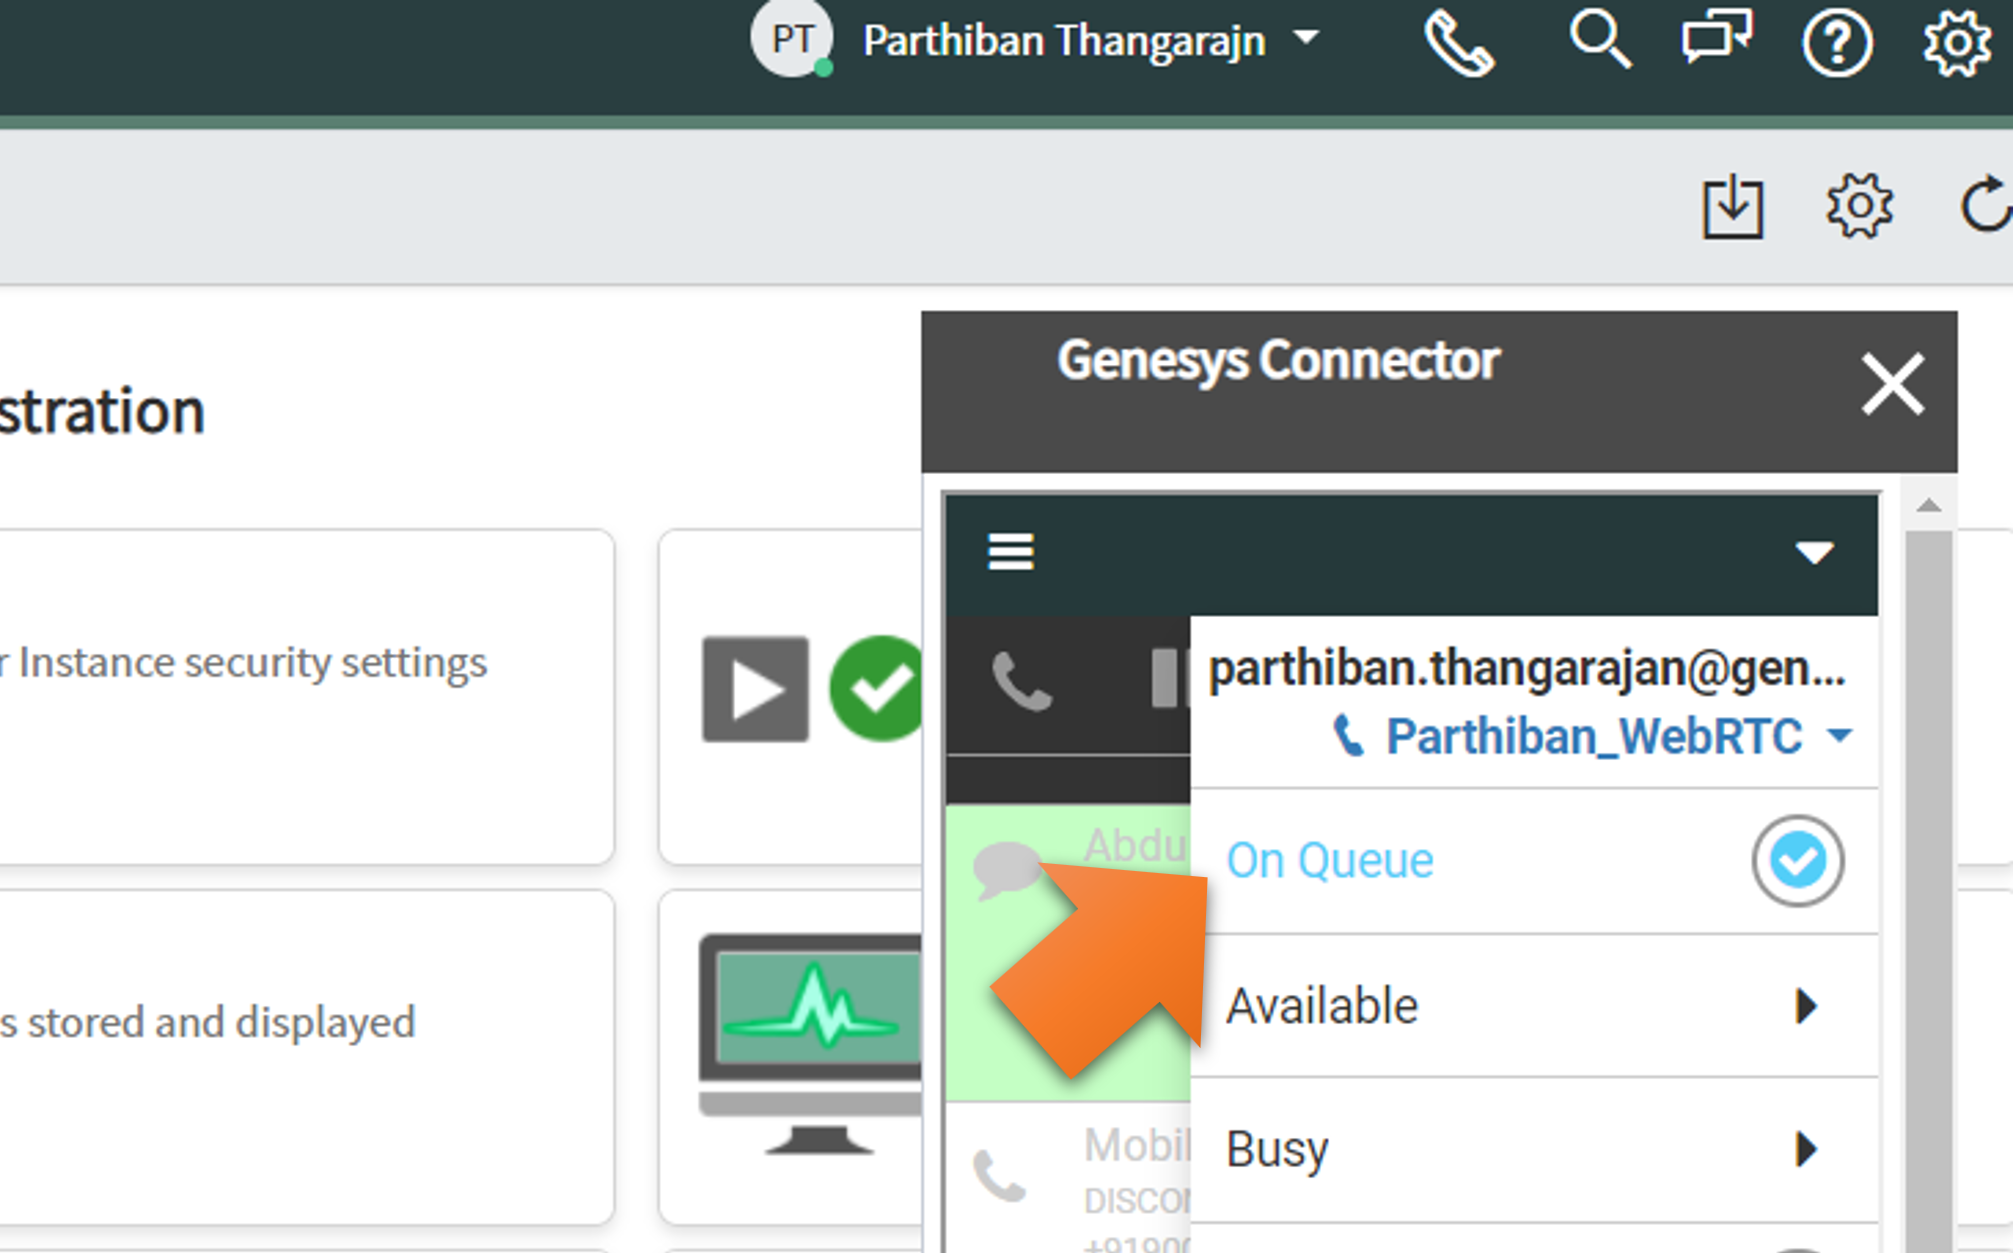Viewport: 2013px width, 1253px height.
Task: Open the 'stored and displayed' card
Action: pyautogui.click(x=305, y=1057)
